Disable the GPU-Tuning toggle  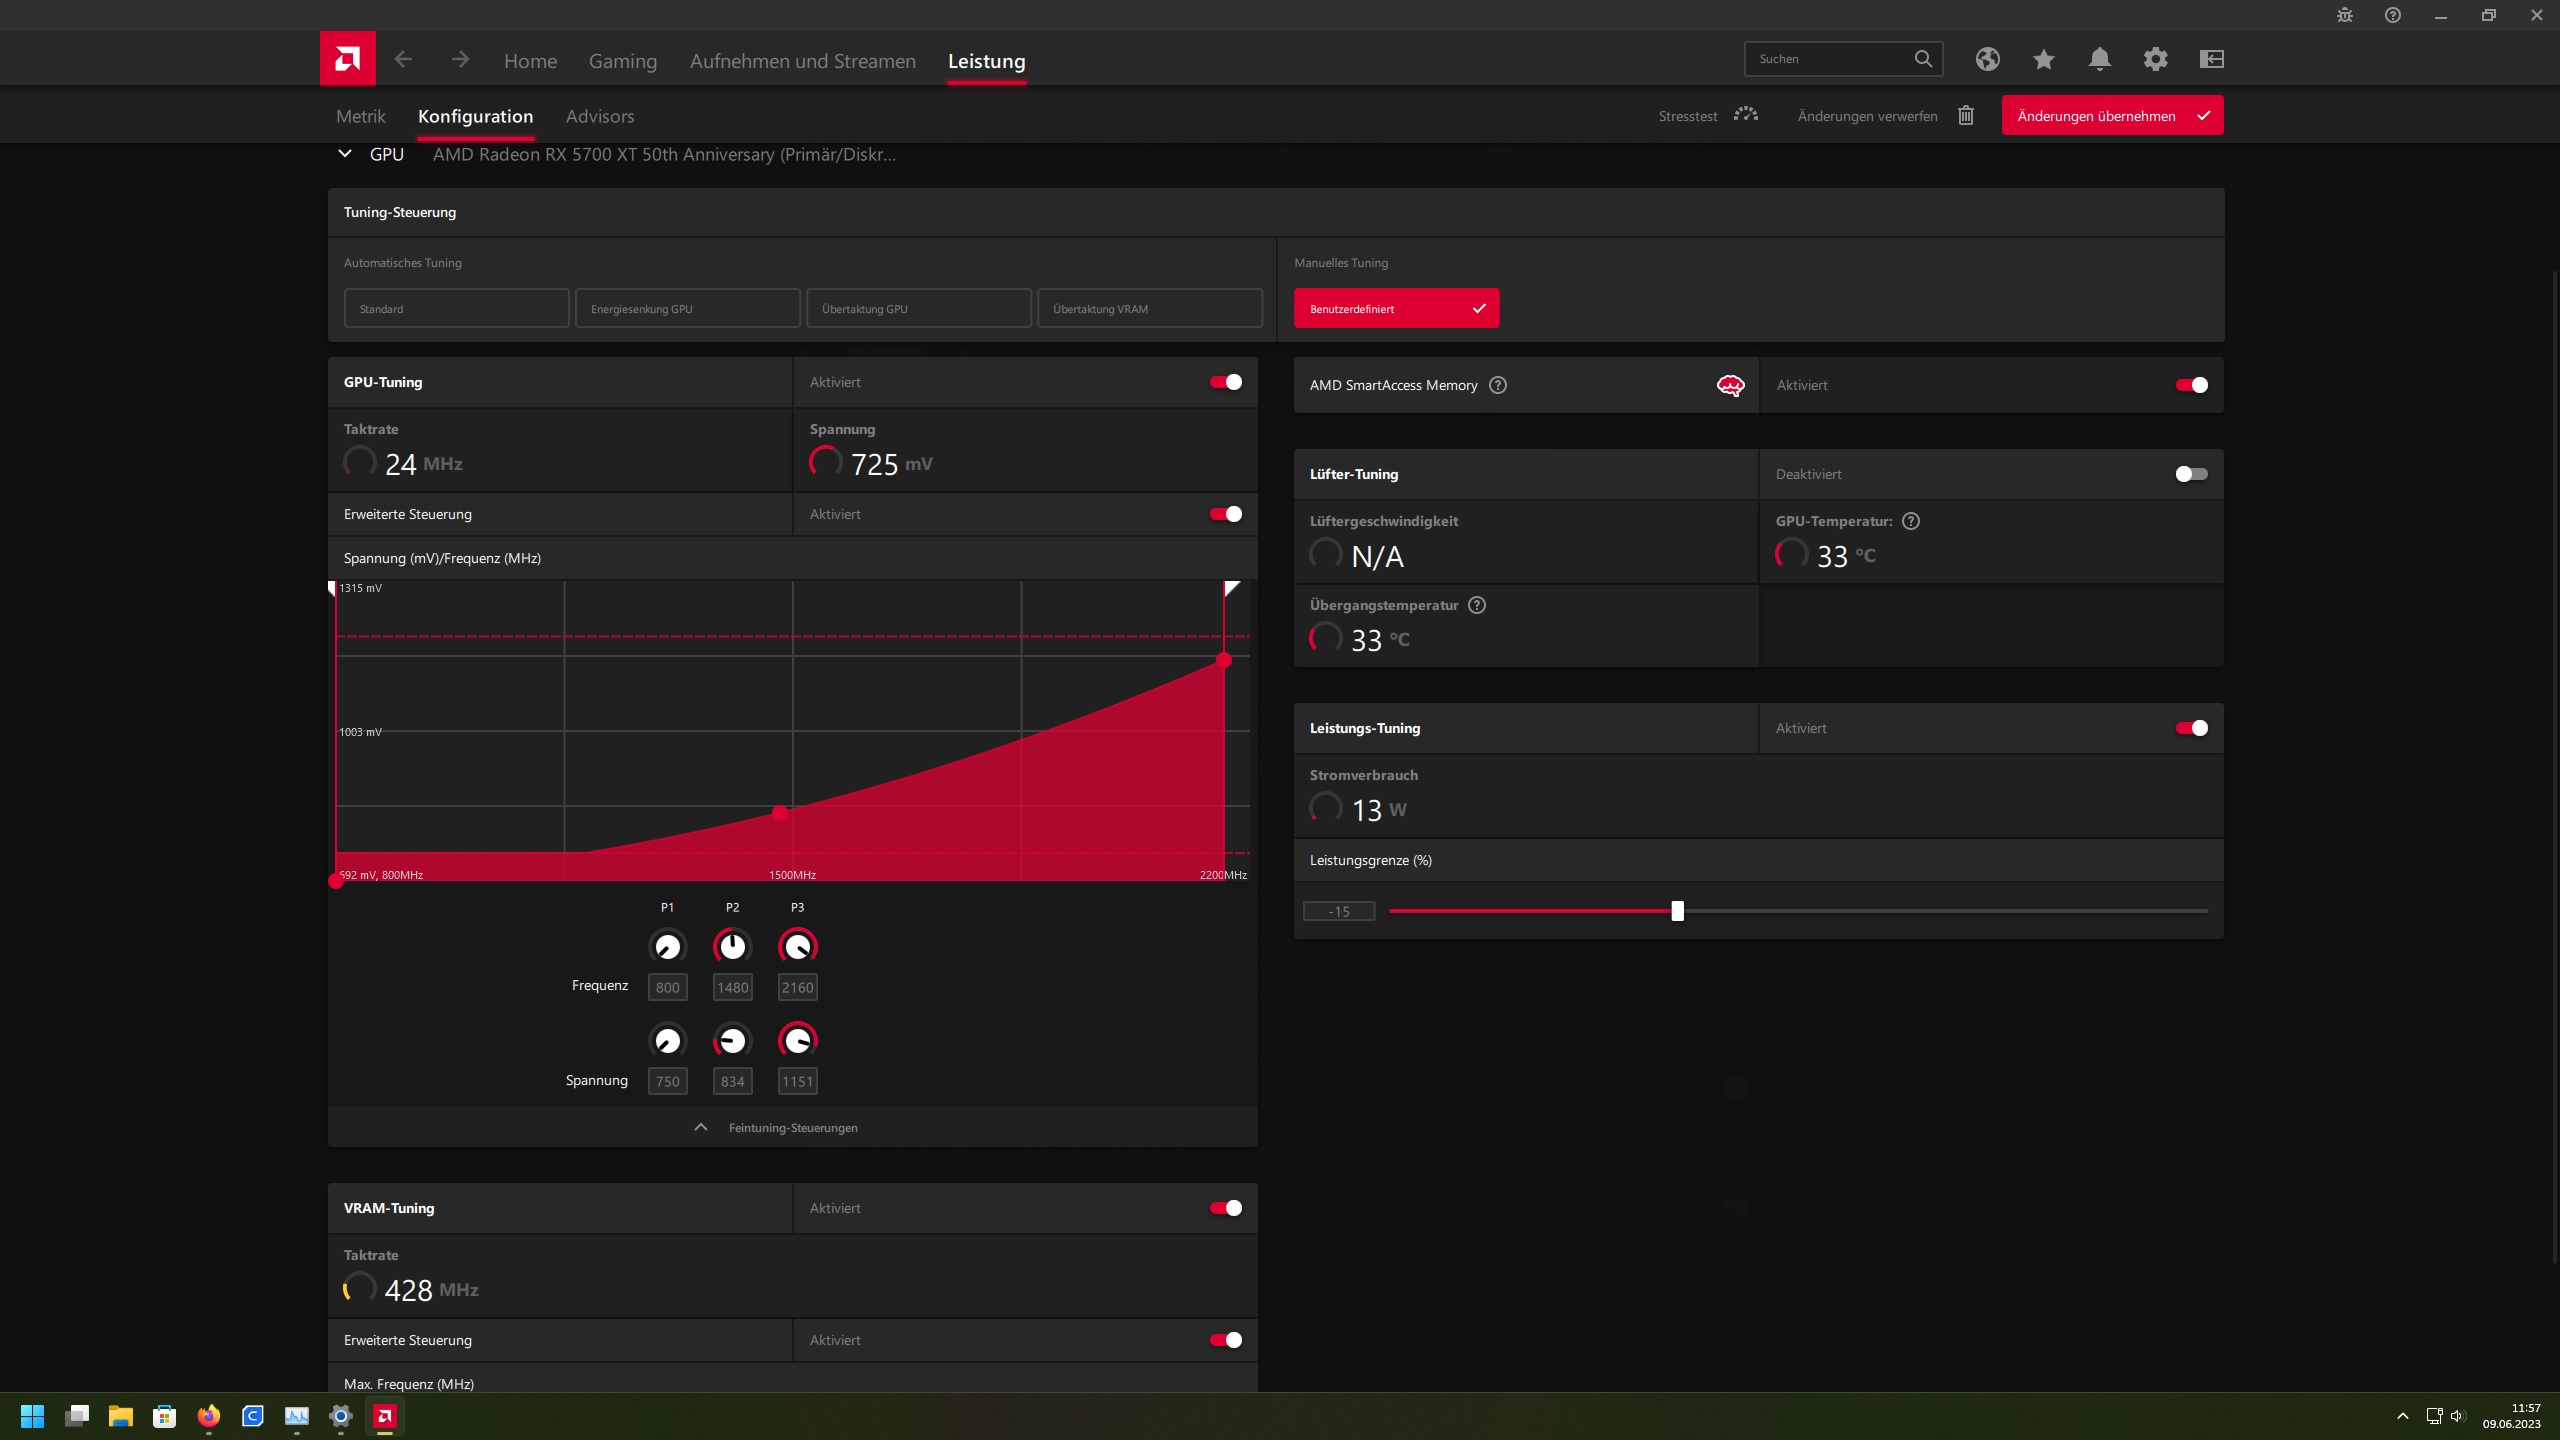1225,382
